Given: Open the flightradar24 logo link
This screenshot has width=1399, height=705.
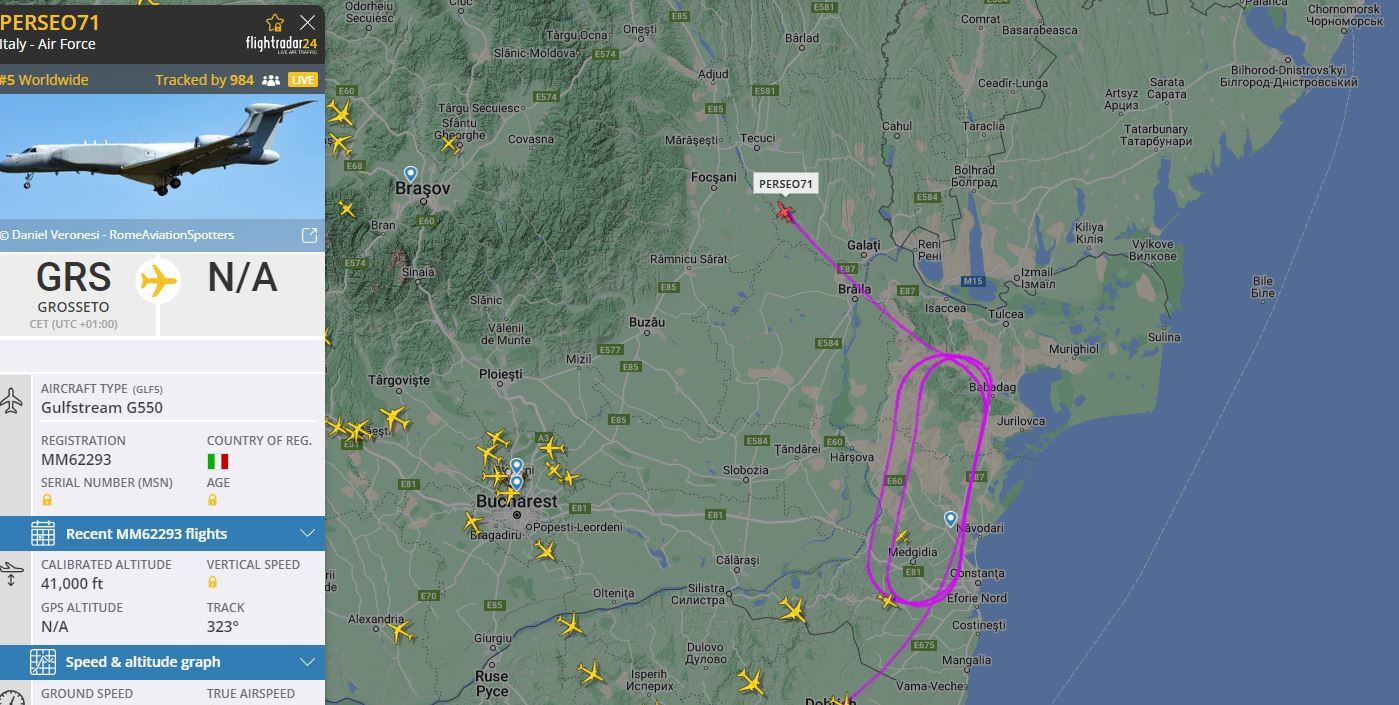Looking at the screenshot, I should pos(281,45).
